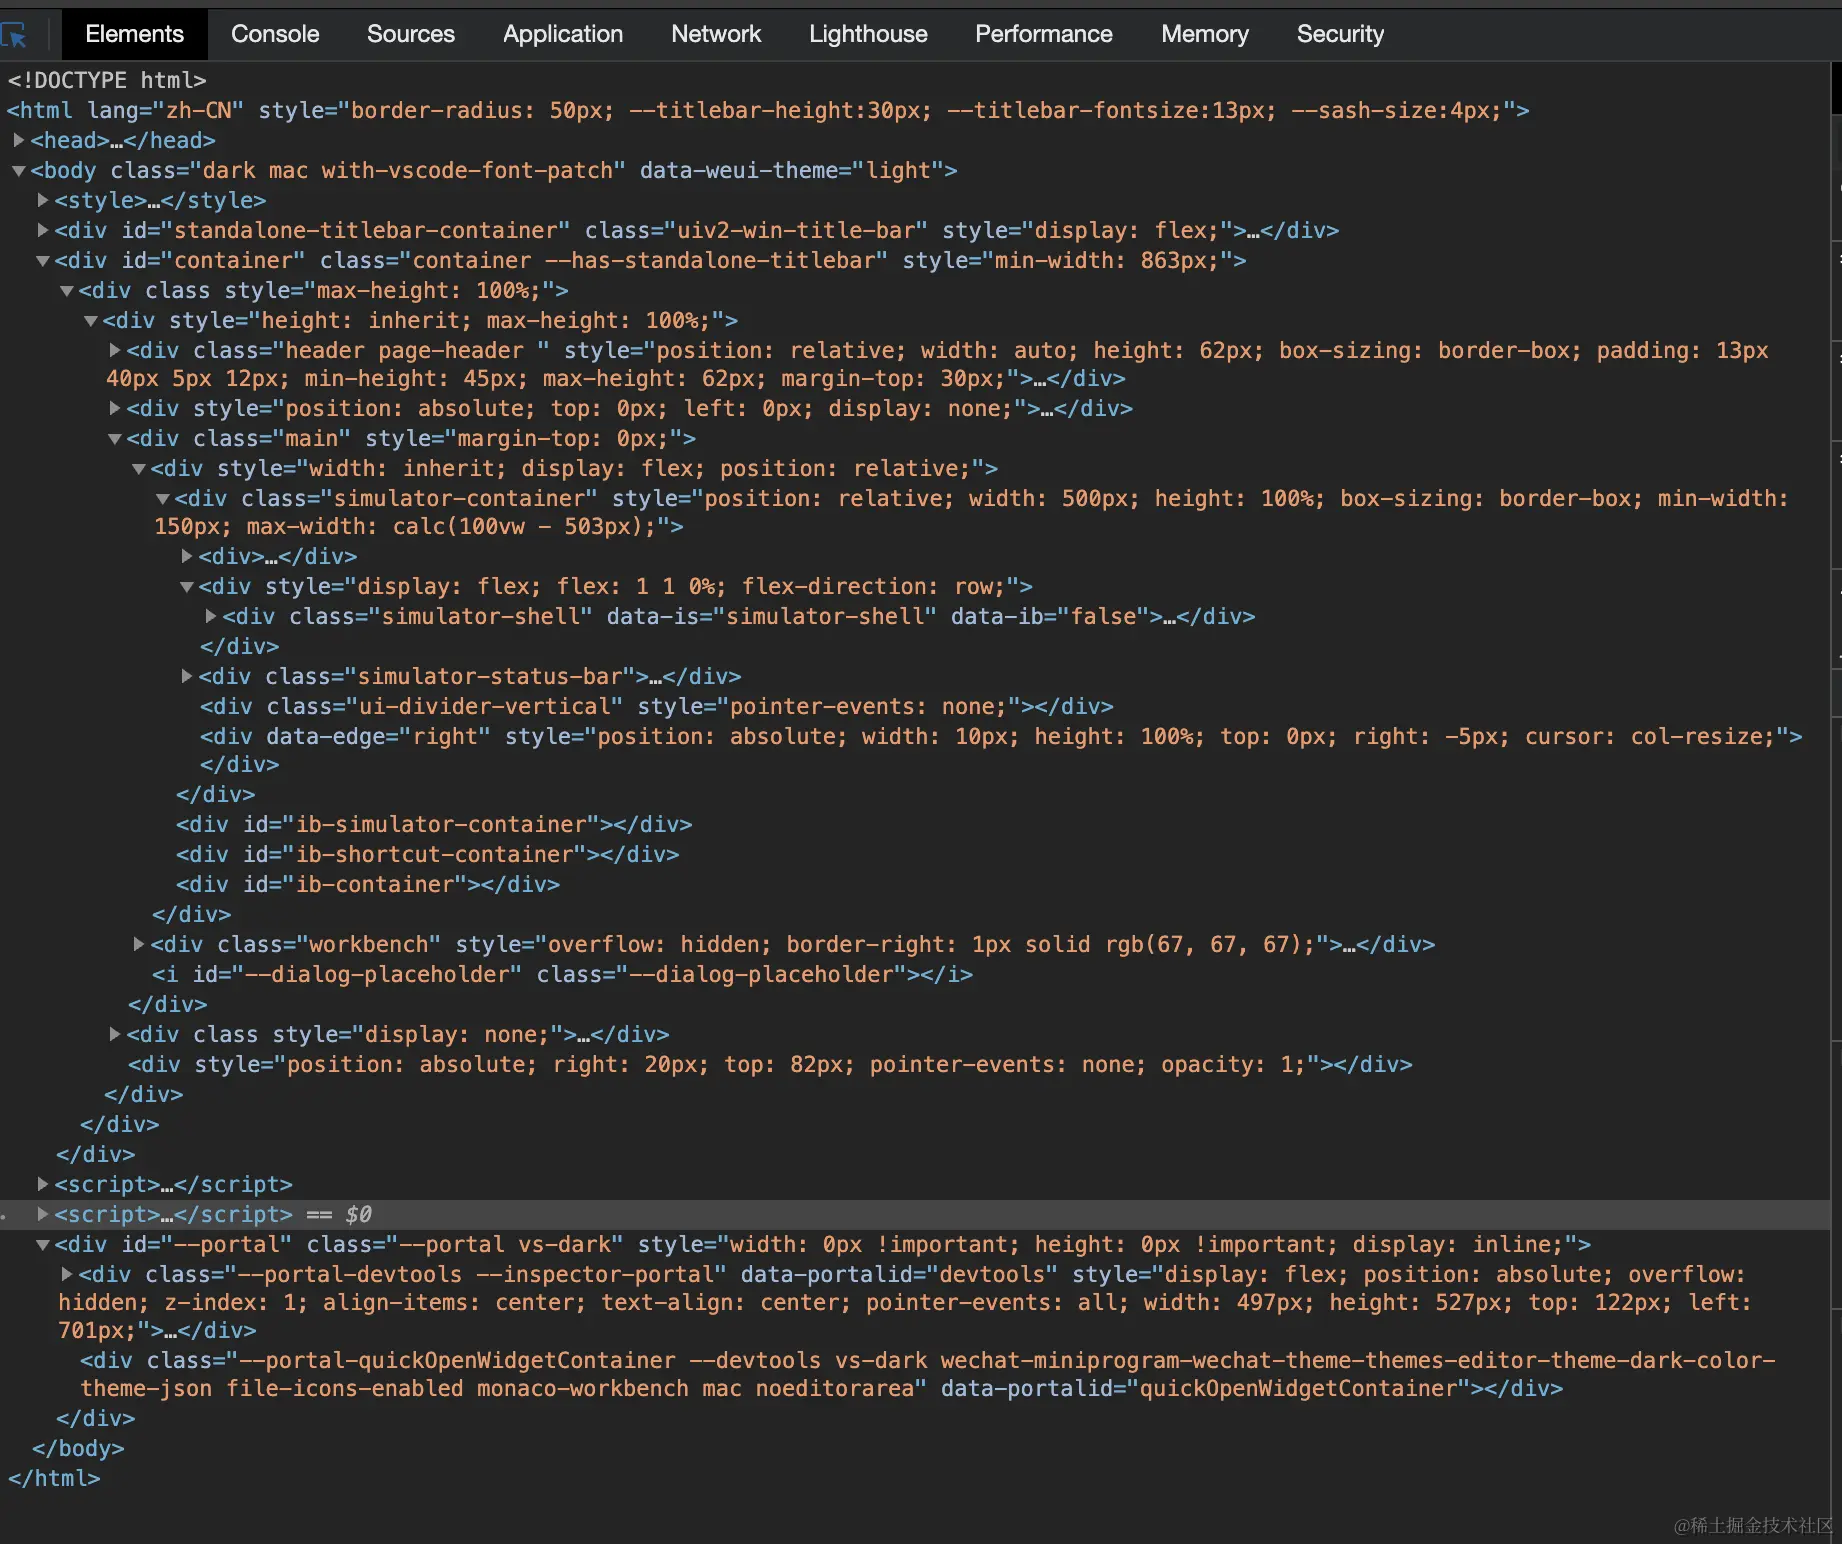Expand the selected script element
The width and height of the screenshot is (1842, 1544).
click(x=42, y=1214)
